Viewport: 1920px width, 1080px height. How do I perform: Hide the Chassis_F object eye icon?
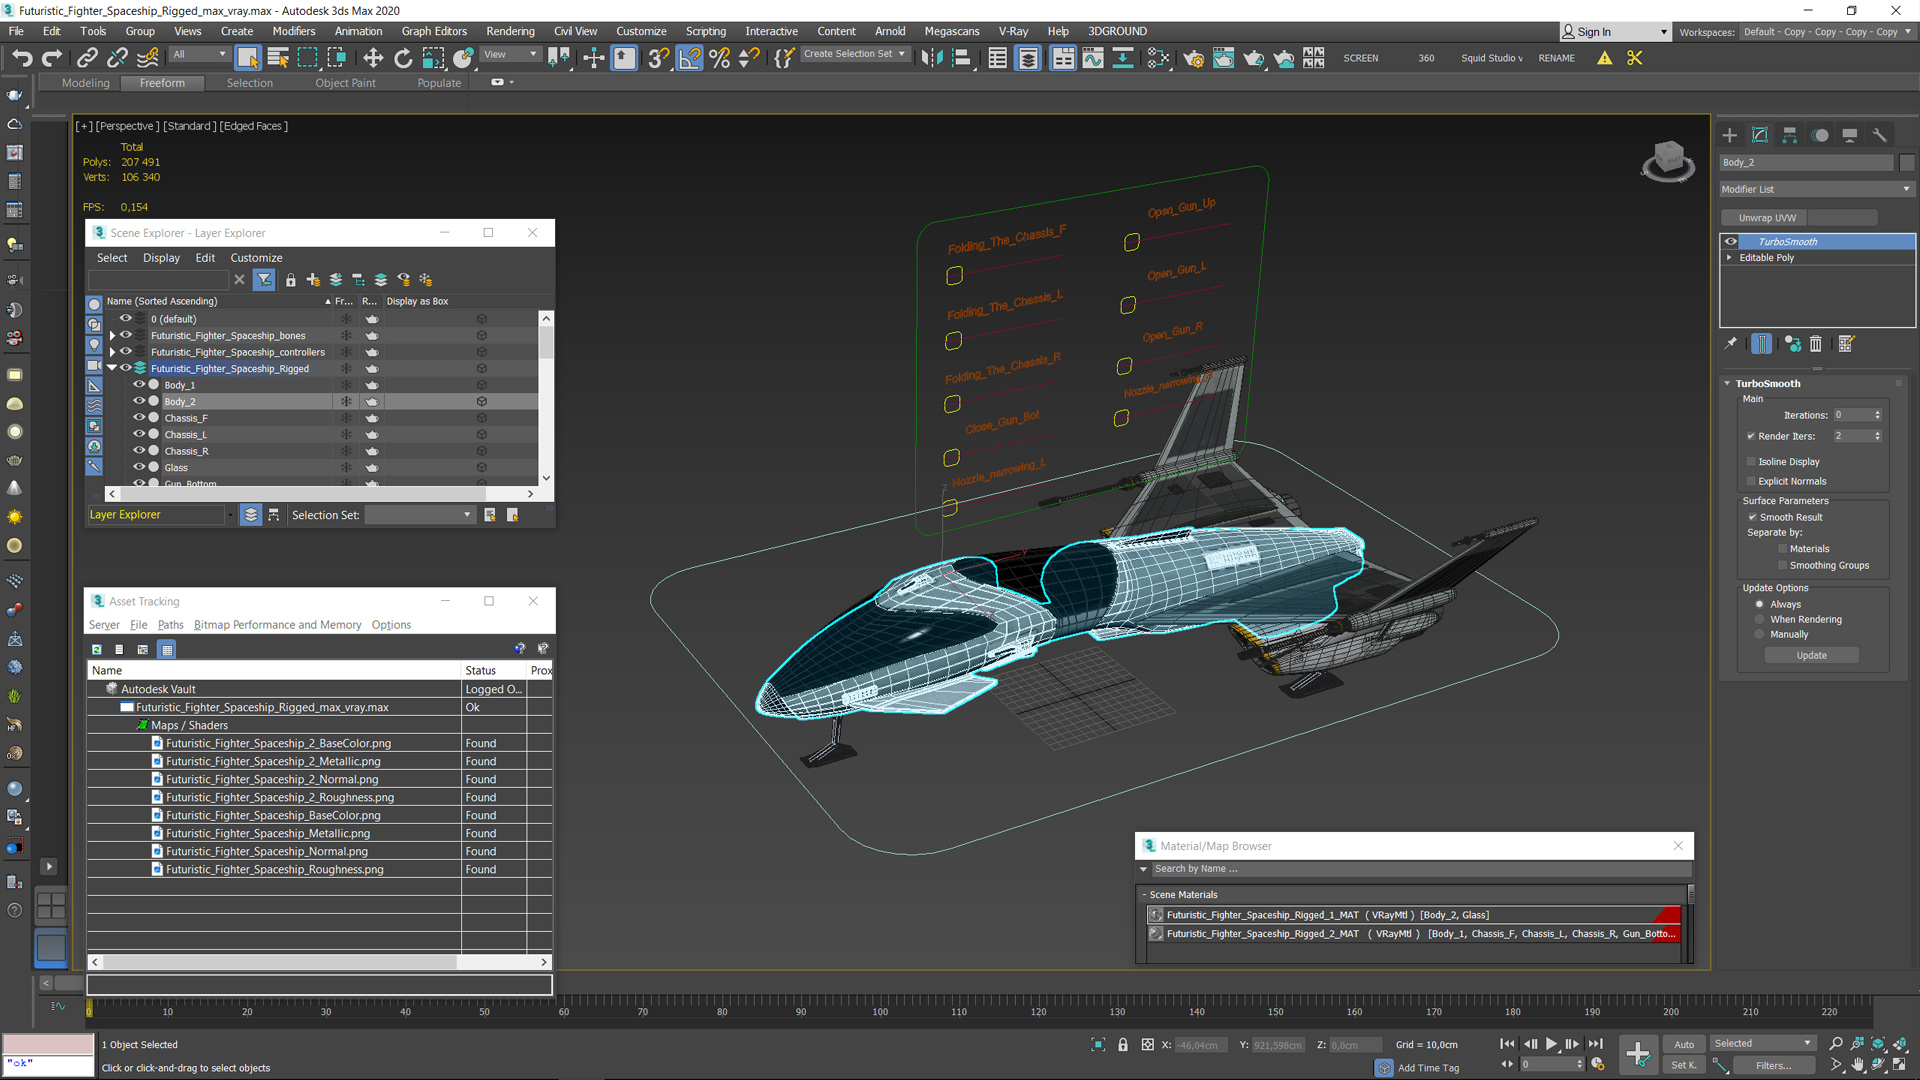coord(139,418)
